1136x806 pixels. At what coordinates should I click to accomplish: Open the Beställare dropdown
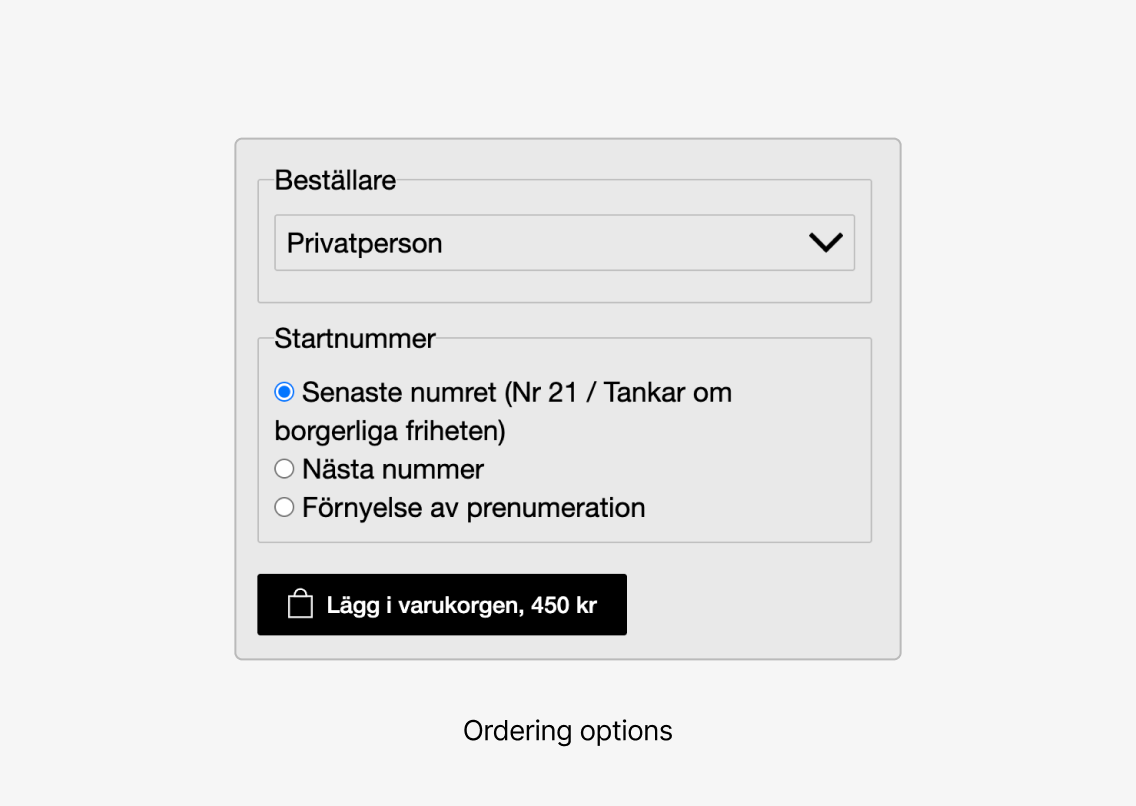[x=564, y=243]
